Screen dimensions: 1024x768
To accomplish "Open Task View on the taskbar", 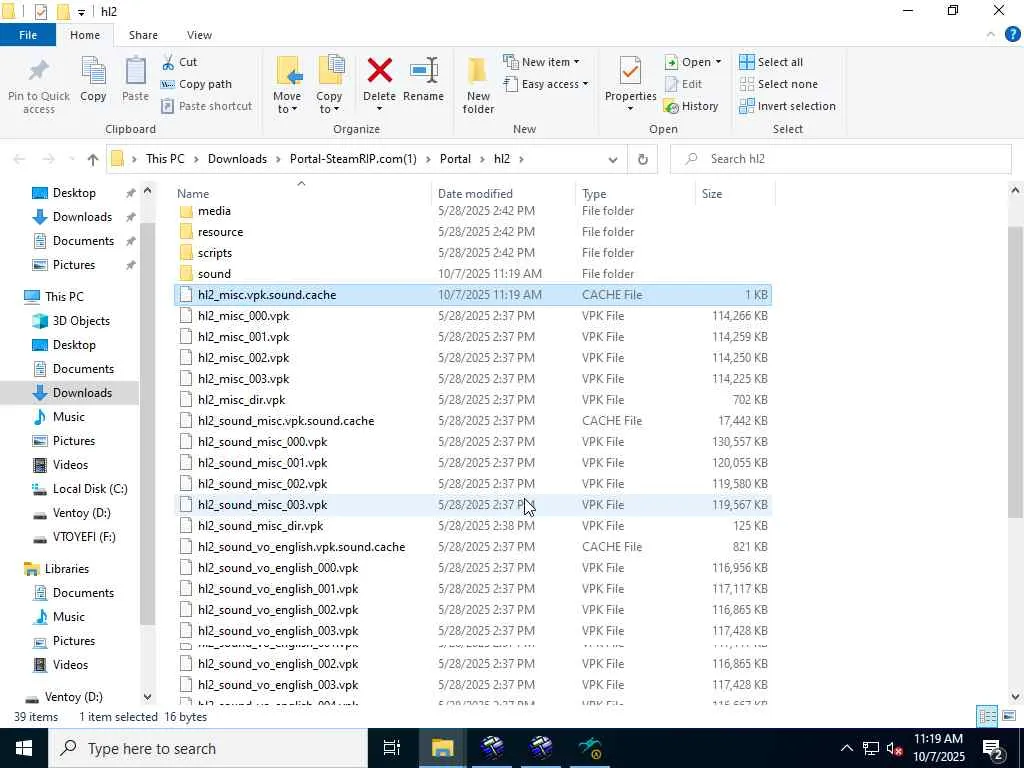I will [x=392, y=748].
